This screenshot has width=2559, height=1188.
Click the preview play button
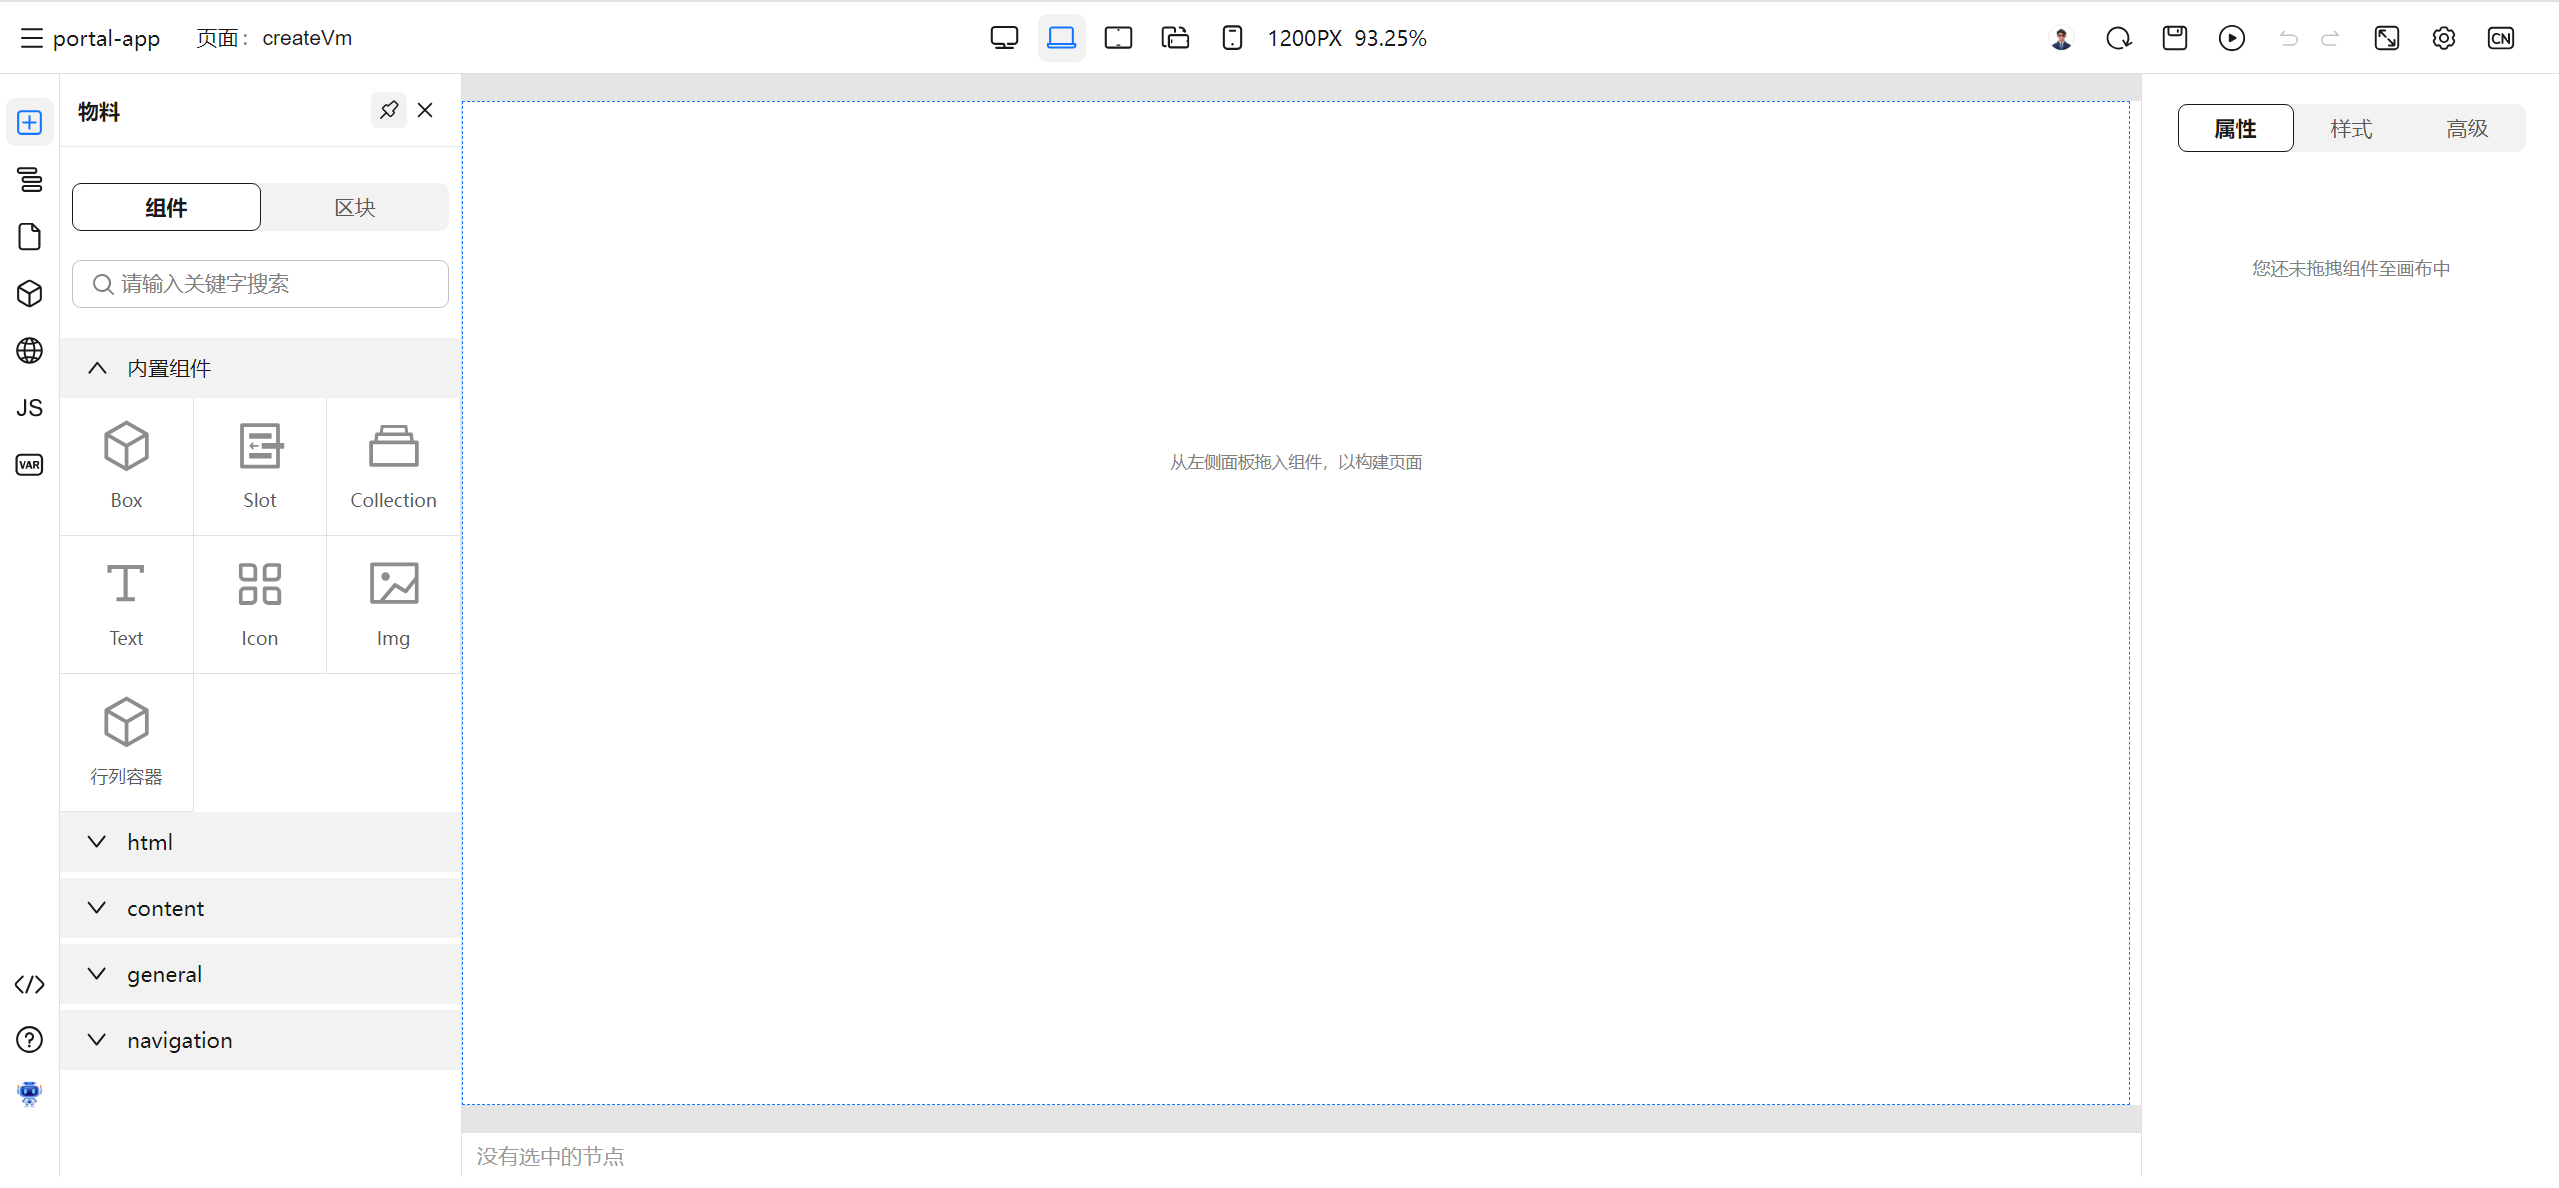click(2231, 38)
